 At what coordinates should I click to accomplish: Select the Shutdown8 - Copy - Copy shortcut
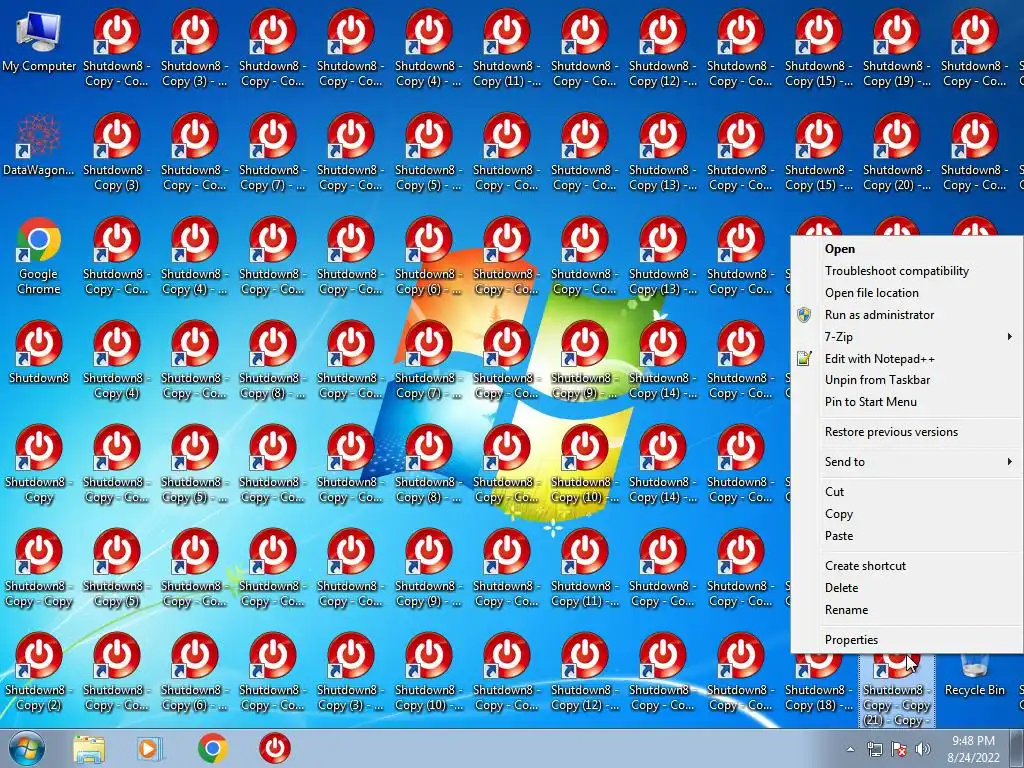[39, 568]
